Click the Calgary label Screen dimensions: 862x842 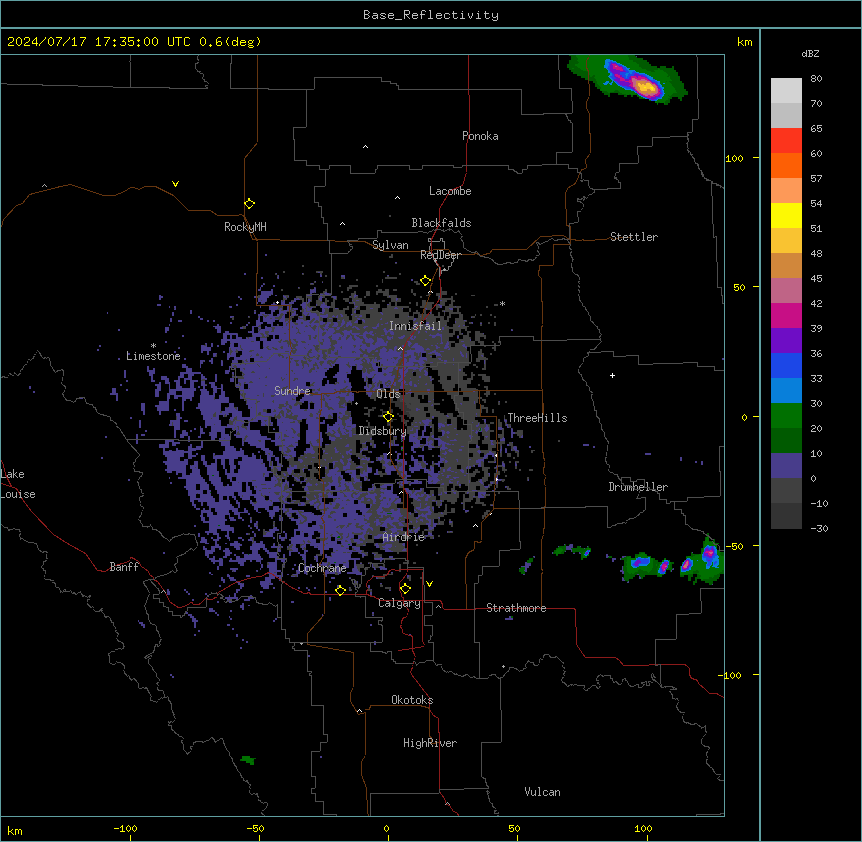399,603
